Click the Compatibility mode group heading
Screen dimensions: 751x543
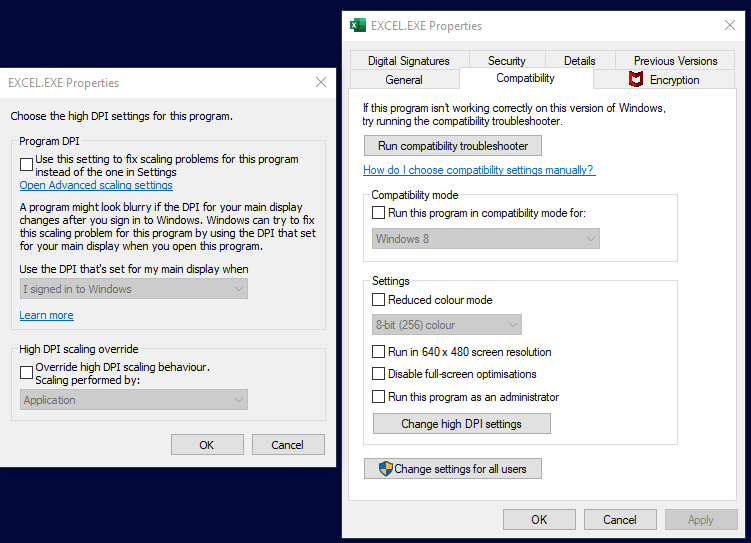415,195
